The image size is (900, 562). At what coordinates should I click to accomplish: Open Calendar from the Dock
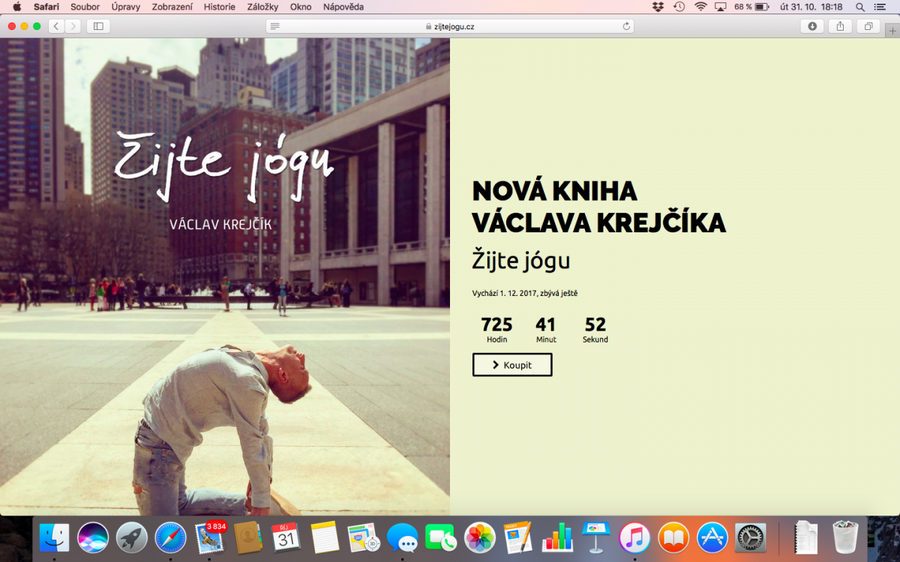tap(286, 538)
